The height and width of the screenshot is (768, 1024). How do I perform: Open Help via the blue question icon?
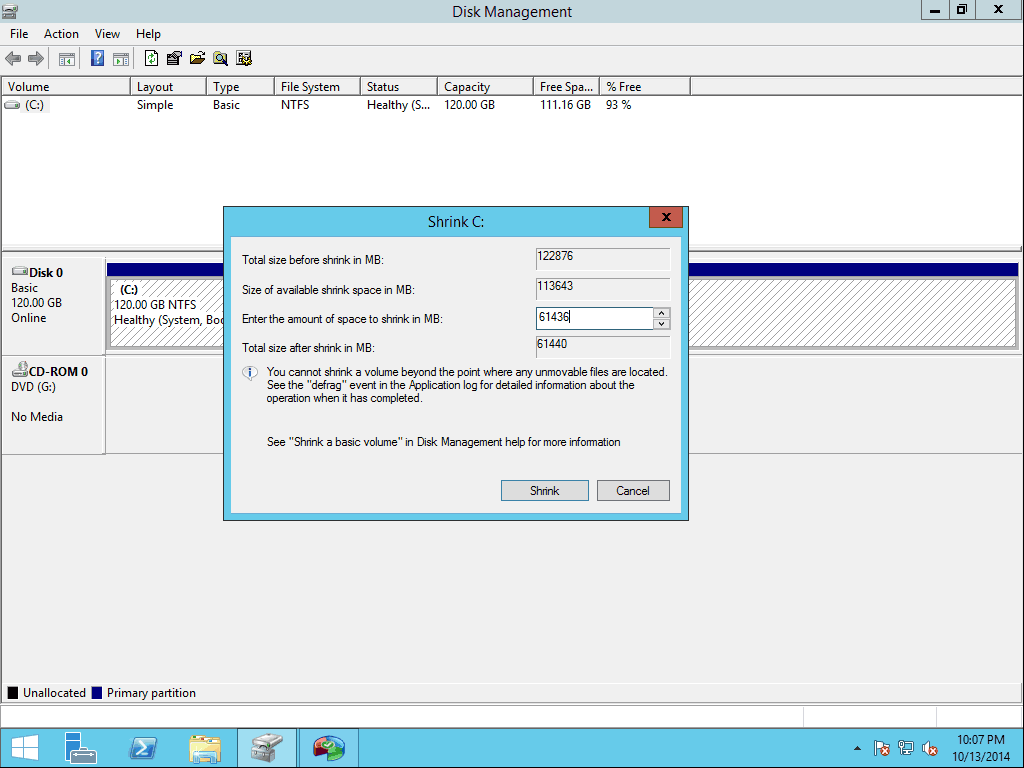tap(97, 58)
